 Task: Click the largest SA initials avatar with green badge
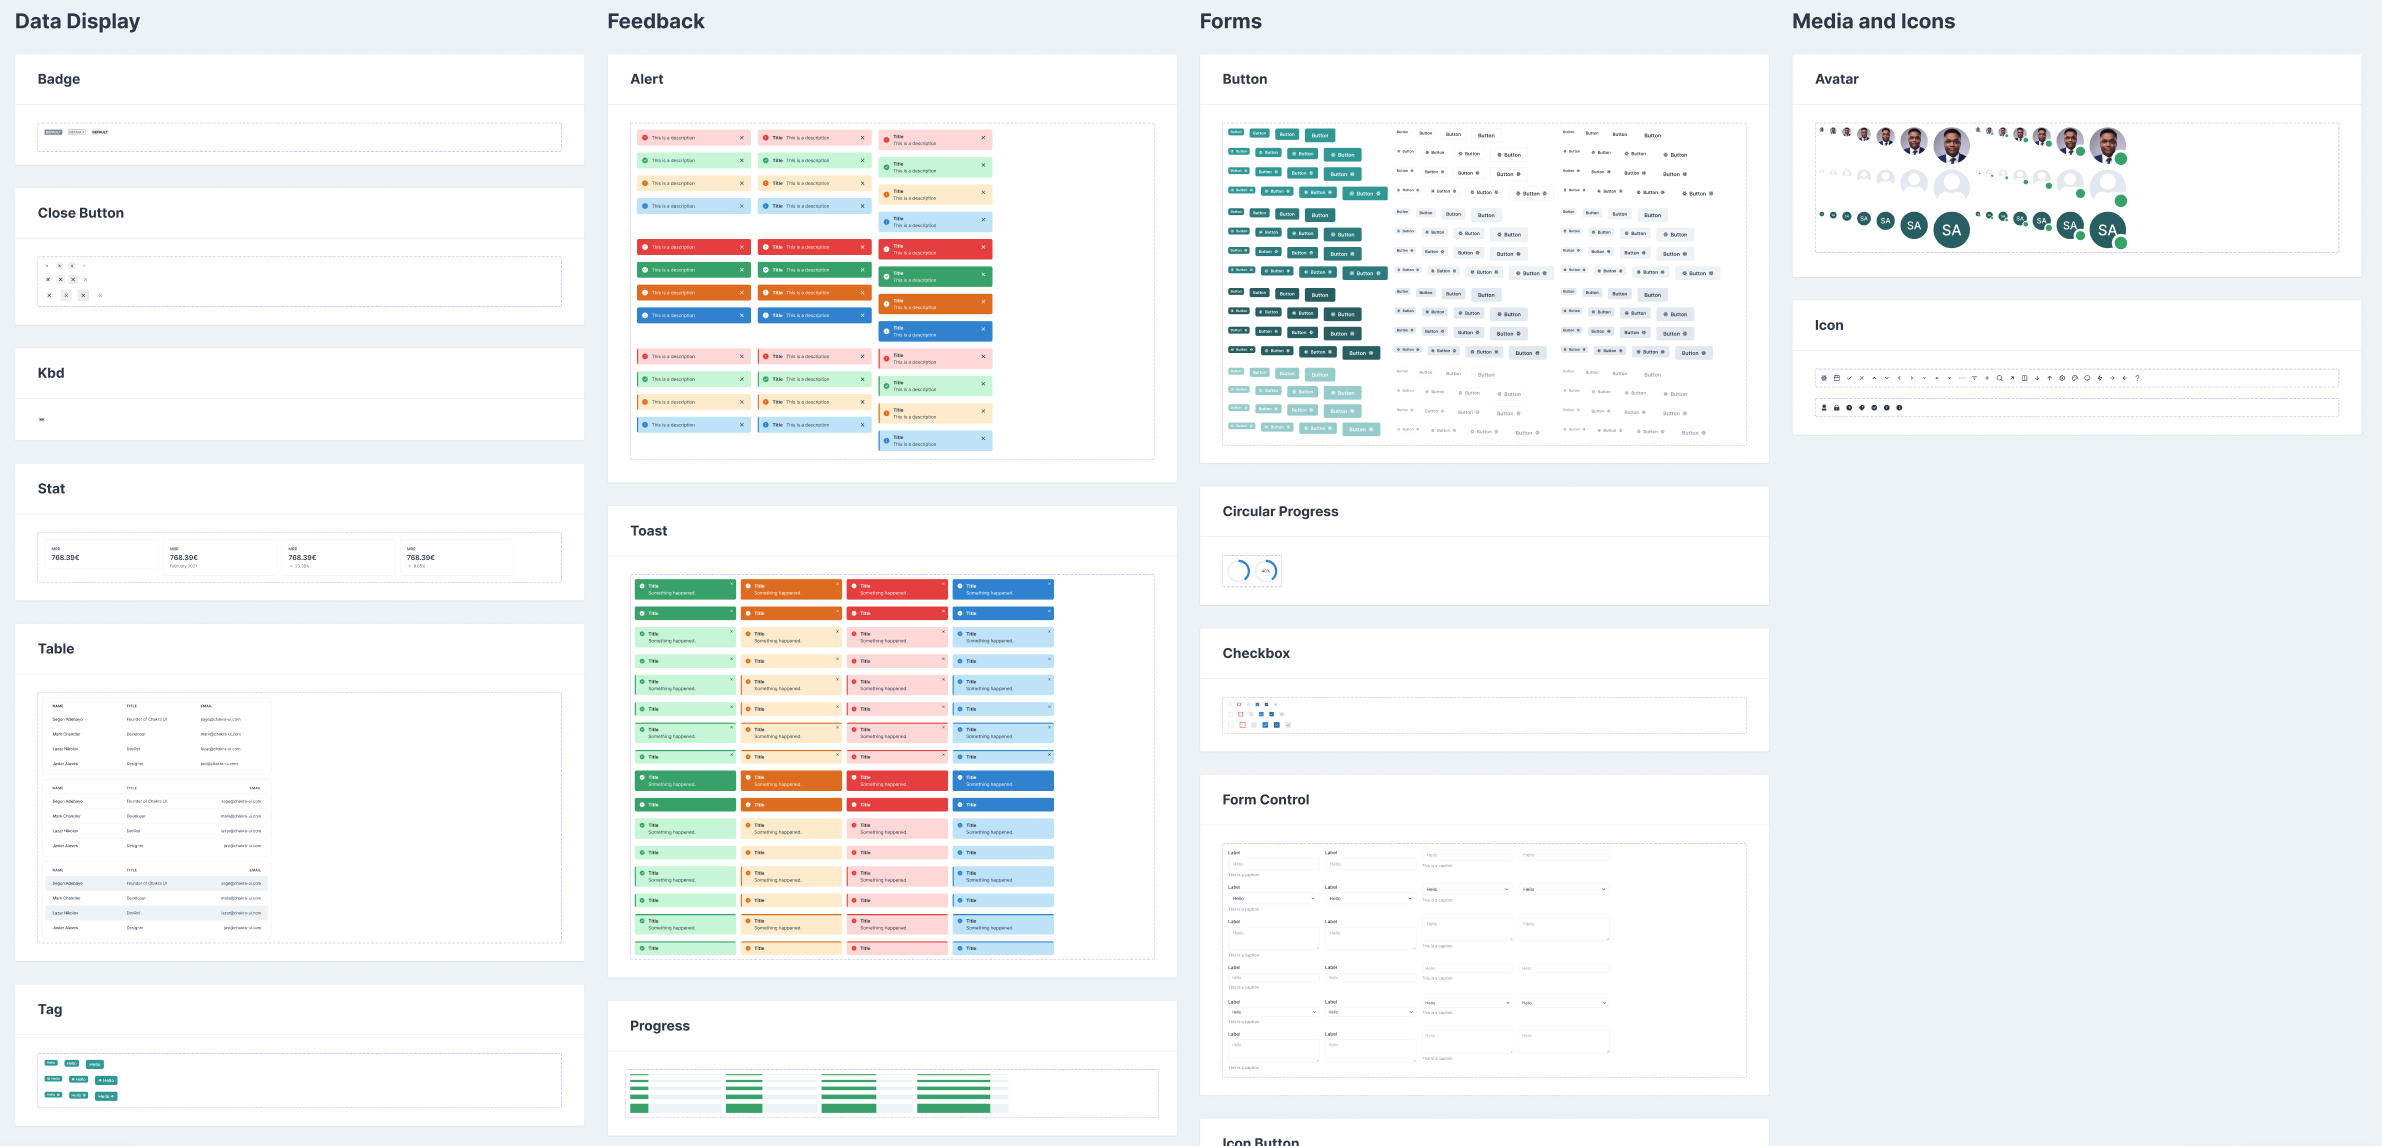point(2107,230)
